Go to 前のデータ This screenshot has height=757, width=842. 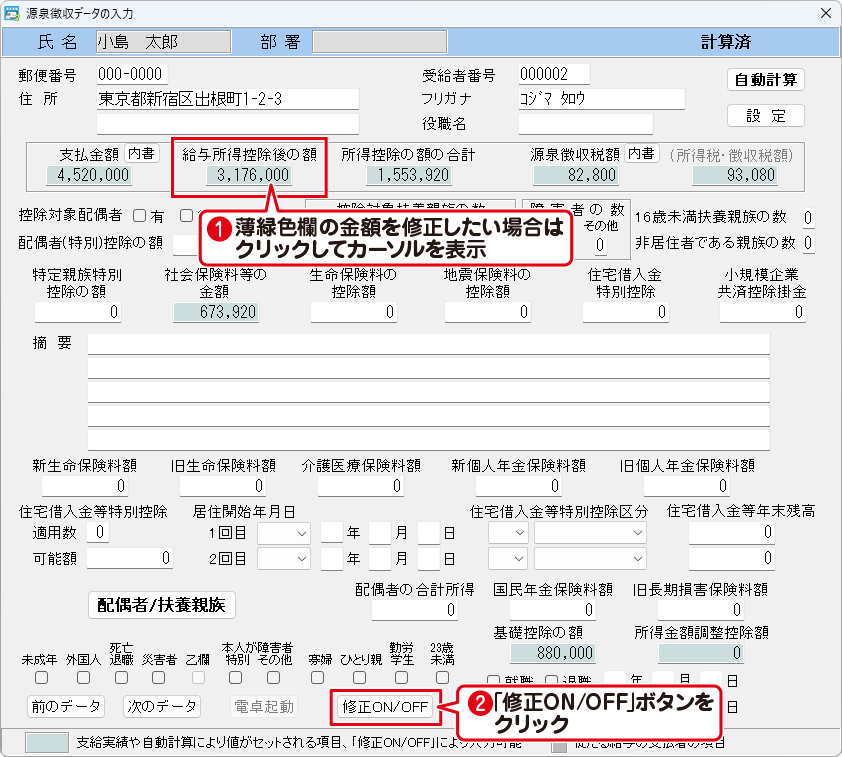point(65,706)
